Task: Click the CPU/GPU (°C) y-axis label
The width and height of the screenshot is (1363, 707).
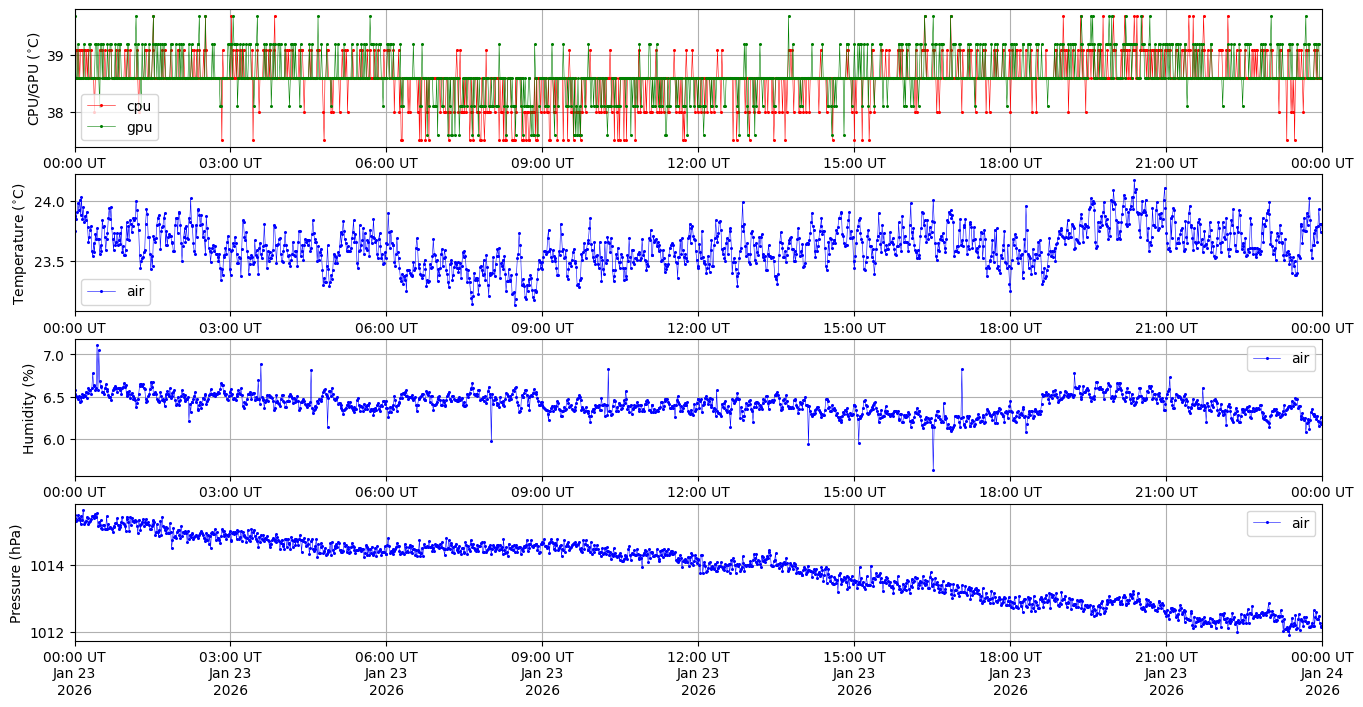Action: (34, 79)
